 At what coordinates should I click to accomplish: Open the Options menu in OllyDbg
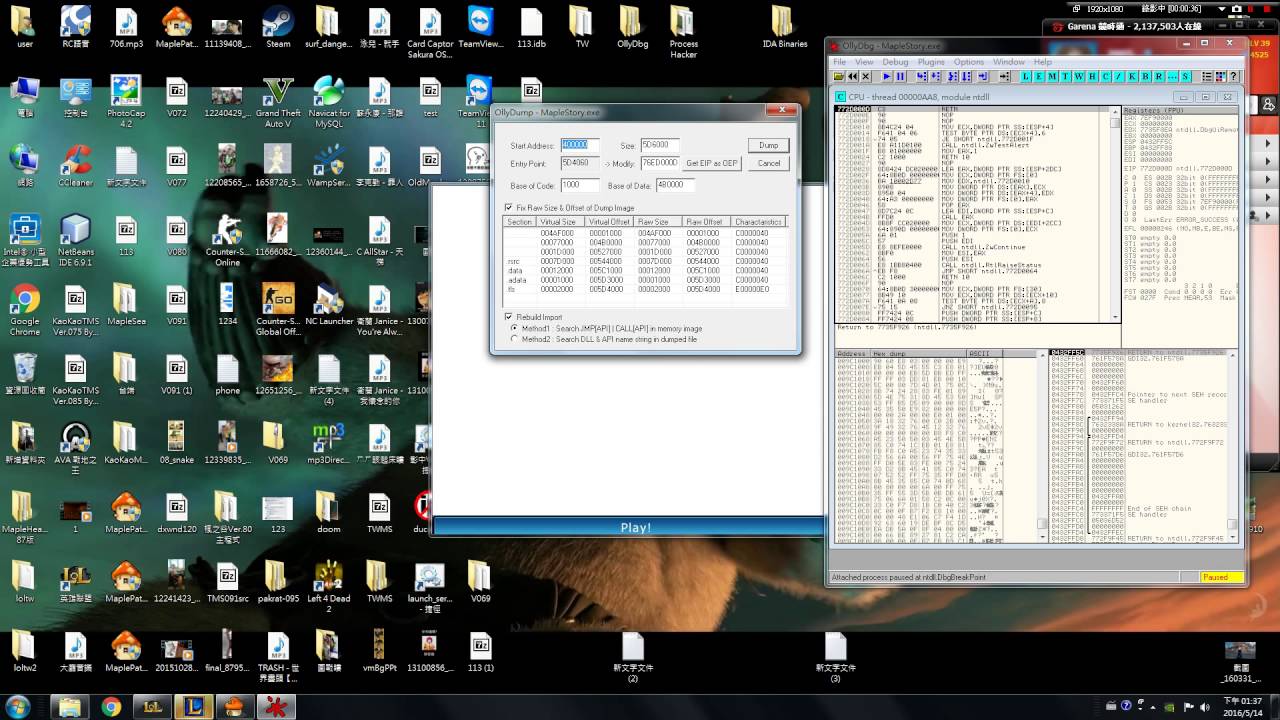pyautogui.click(x=968, y=62)
